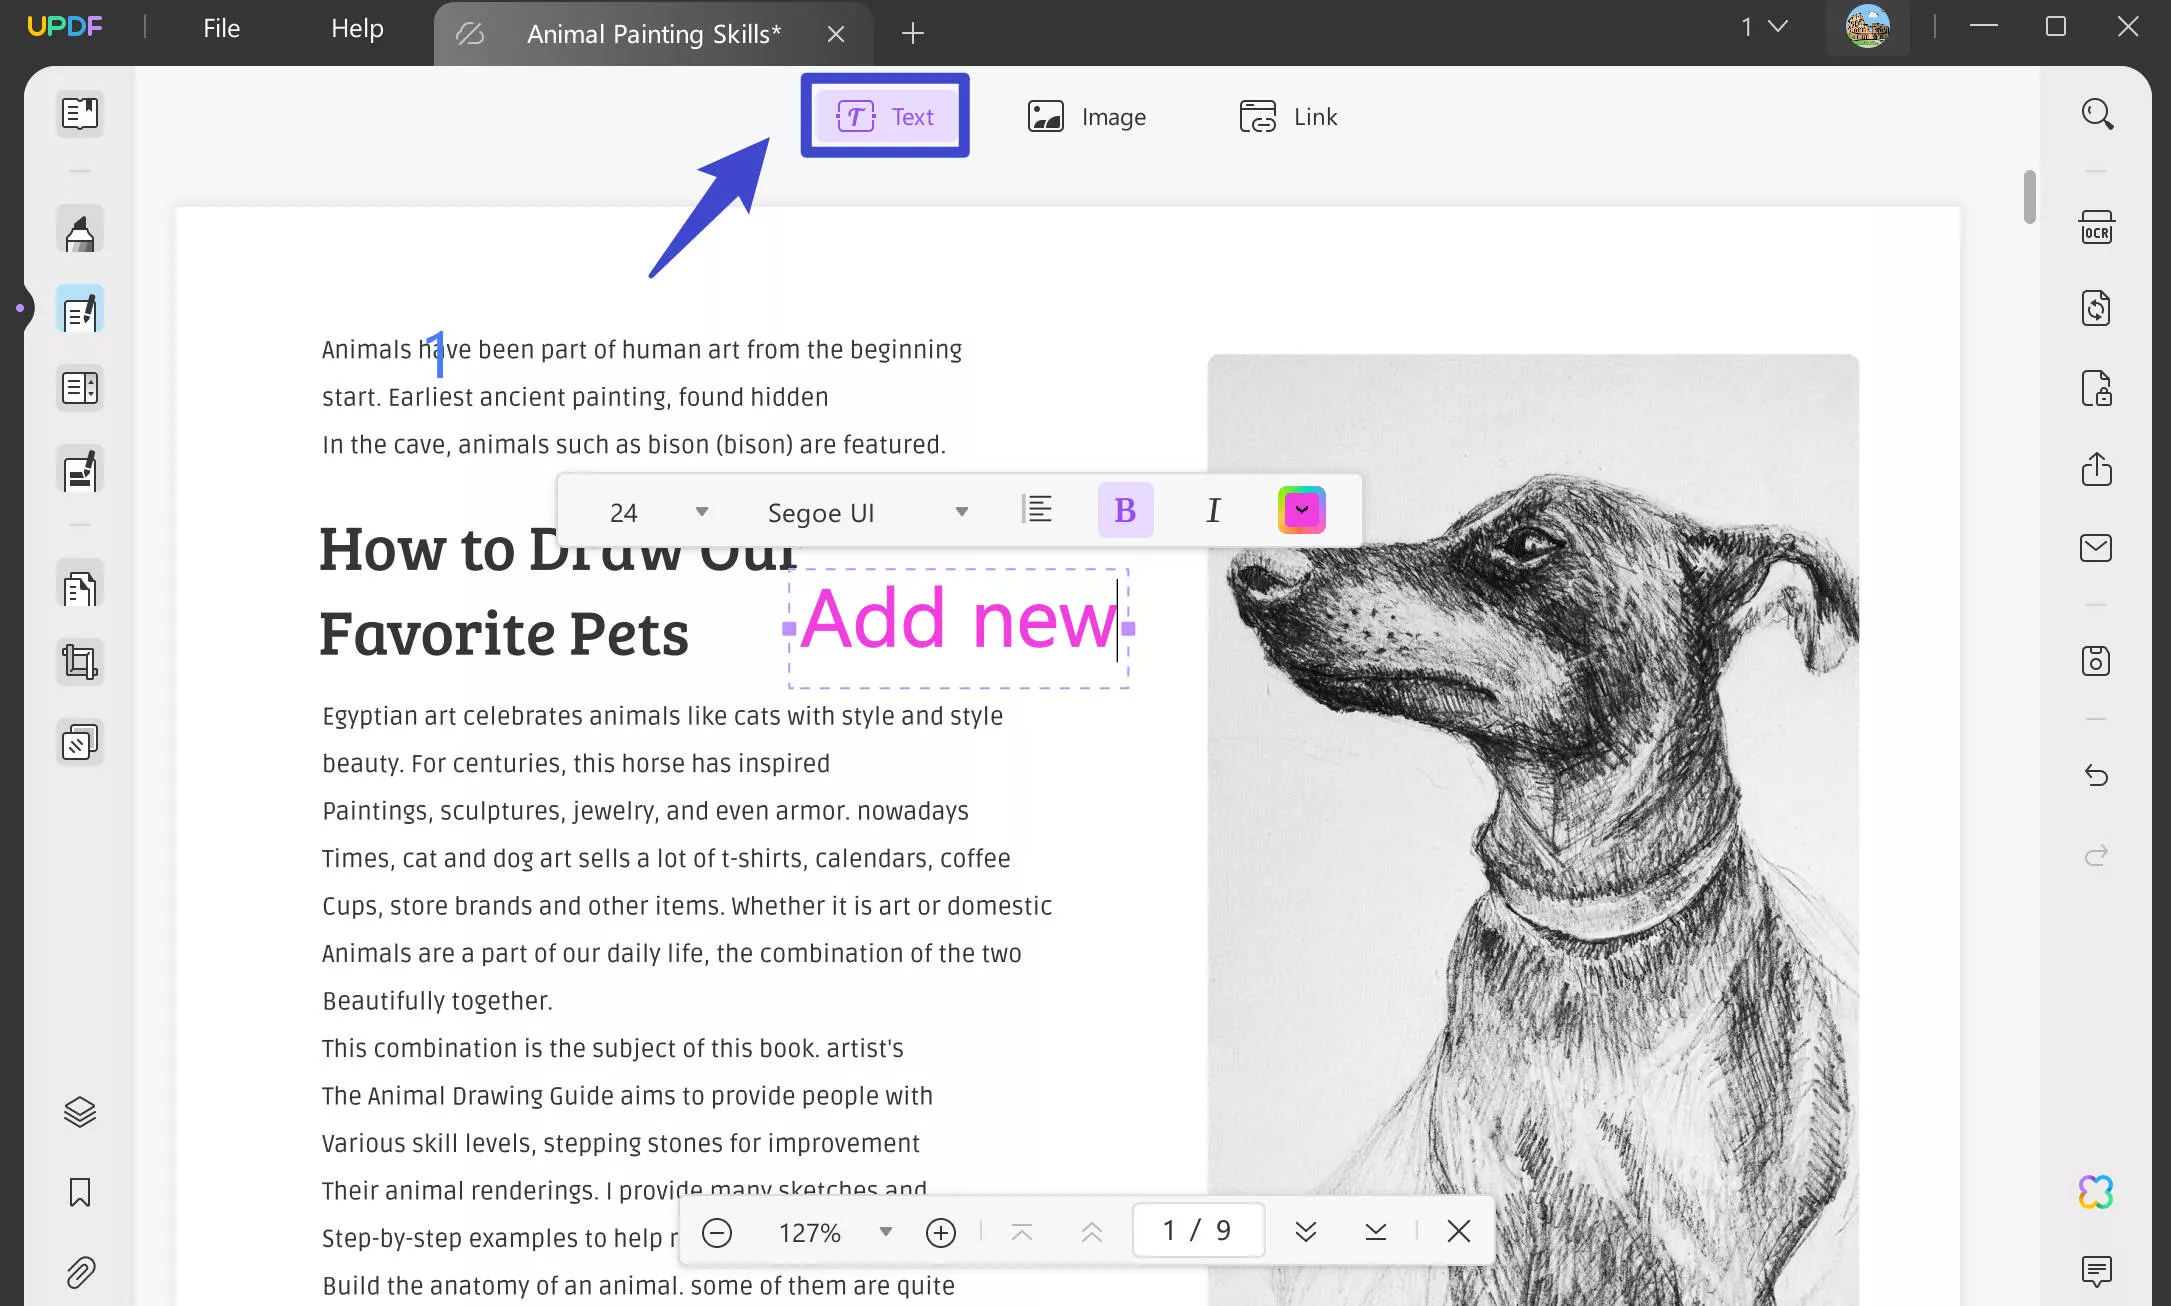Click the UPDF logo
The height and width of the screenshot is (1306, 2171).
[x=65, y=27]
